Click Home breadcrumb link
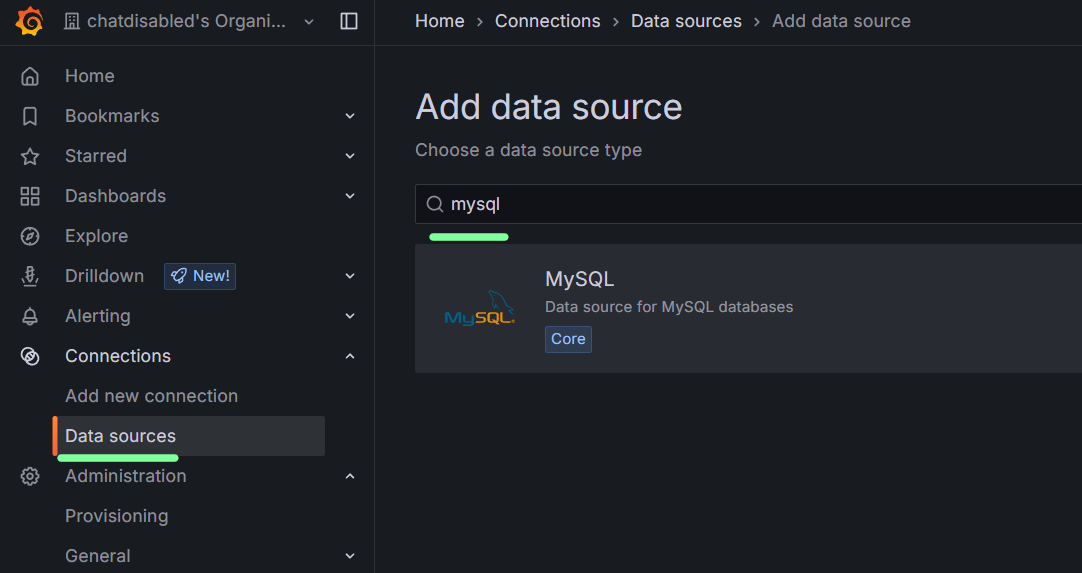The height and width of the screenshot is (573, 1082). click(440, 21)
